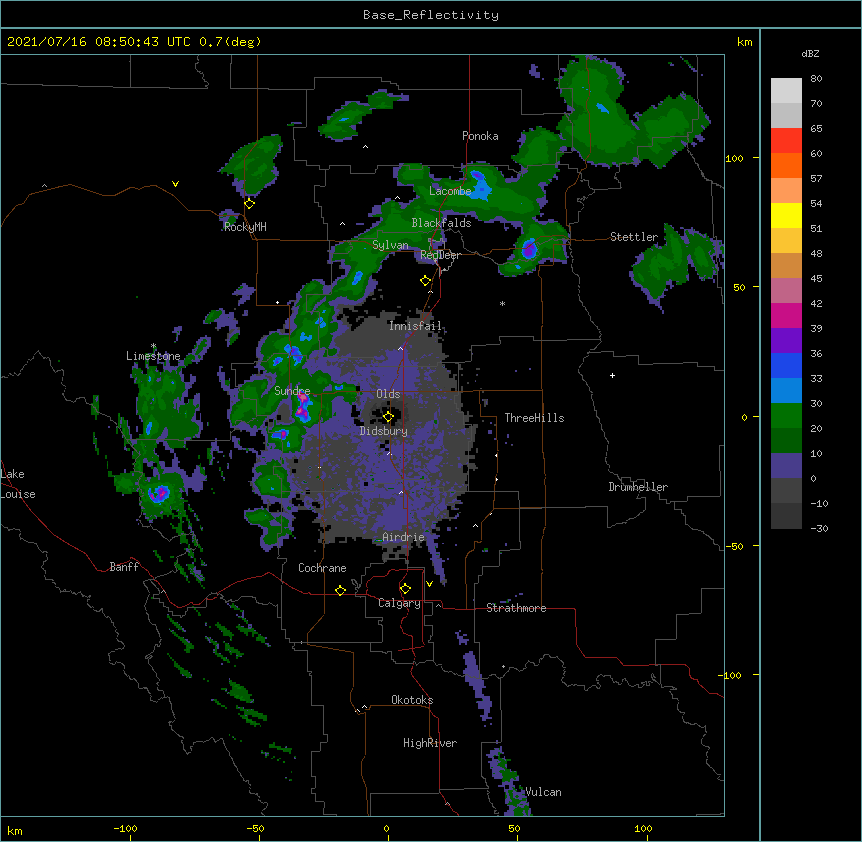Screen dimensions: 862x842
Task: Click the legend value -30
Action: (x=819, y=528)
